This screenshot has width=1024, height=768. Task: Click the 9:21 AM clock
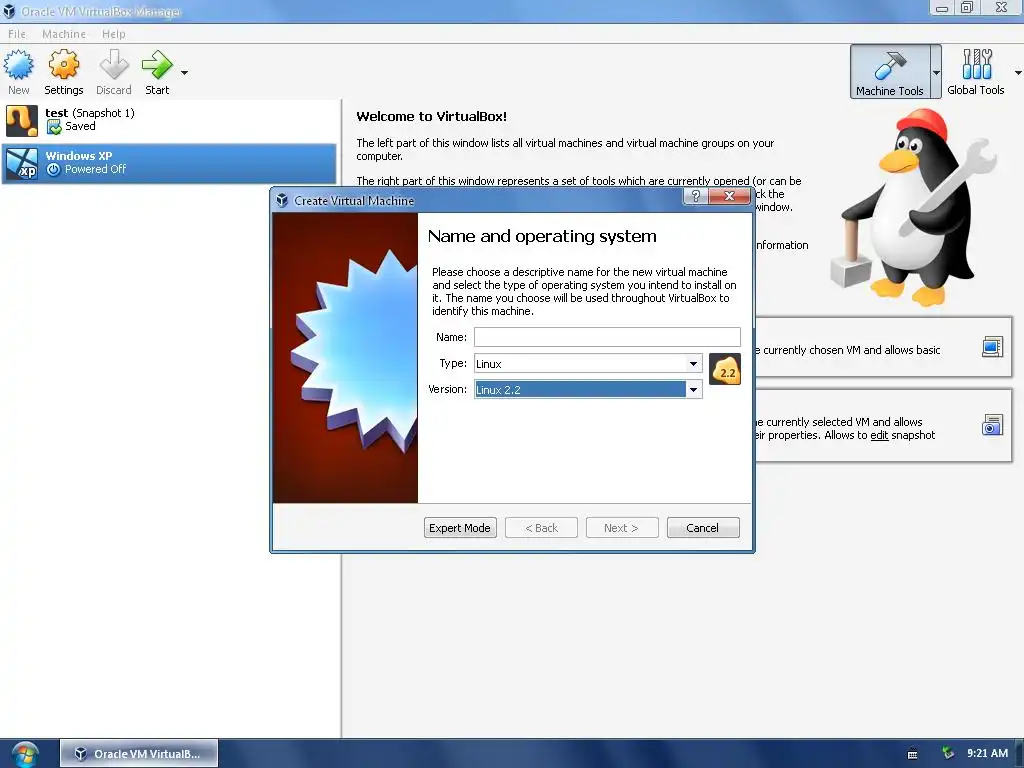click(987, 753)
